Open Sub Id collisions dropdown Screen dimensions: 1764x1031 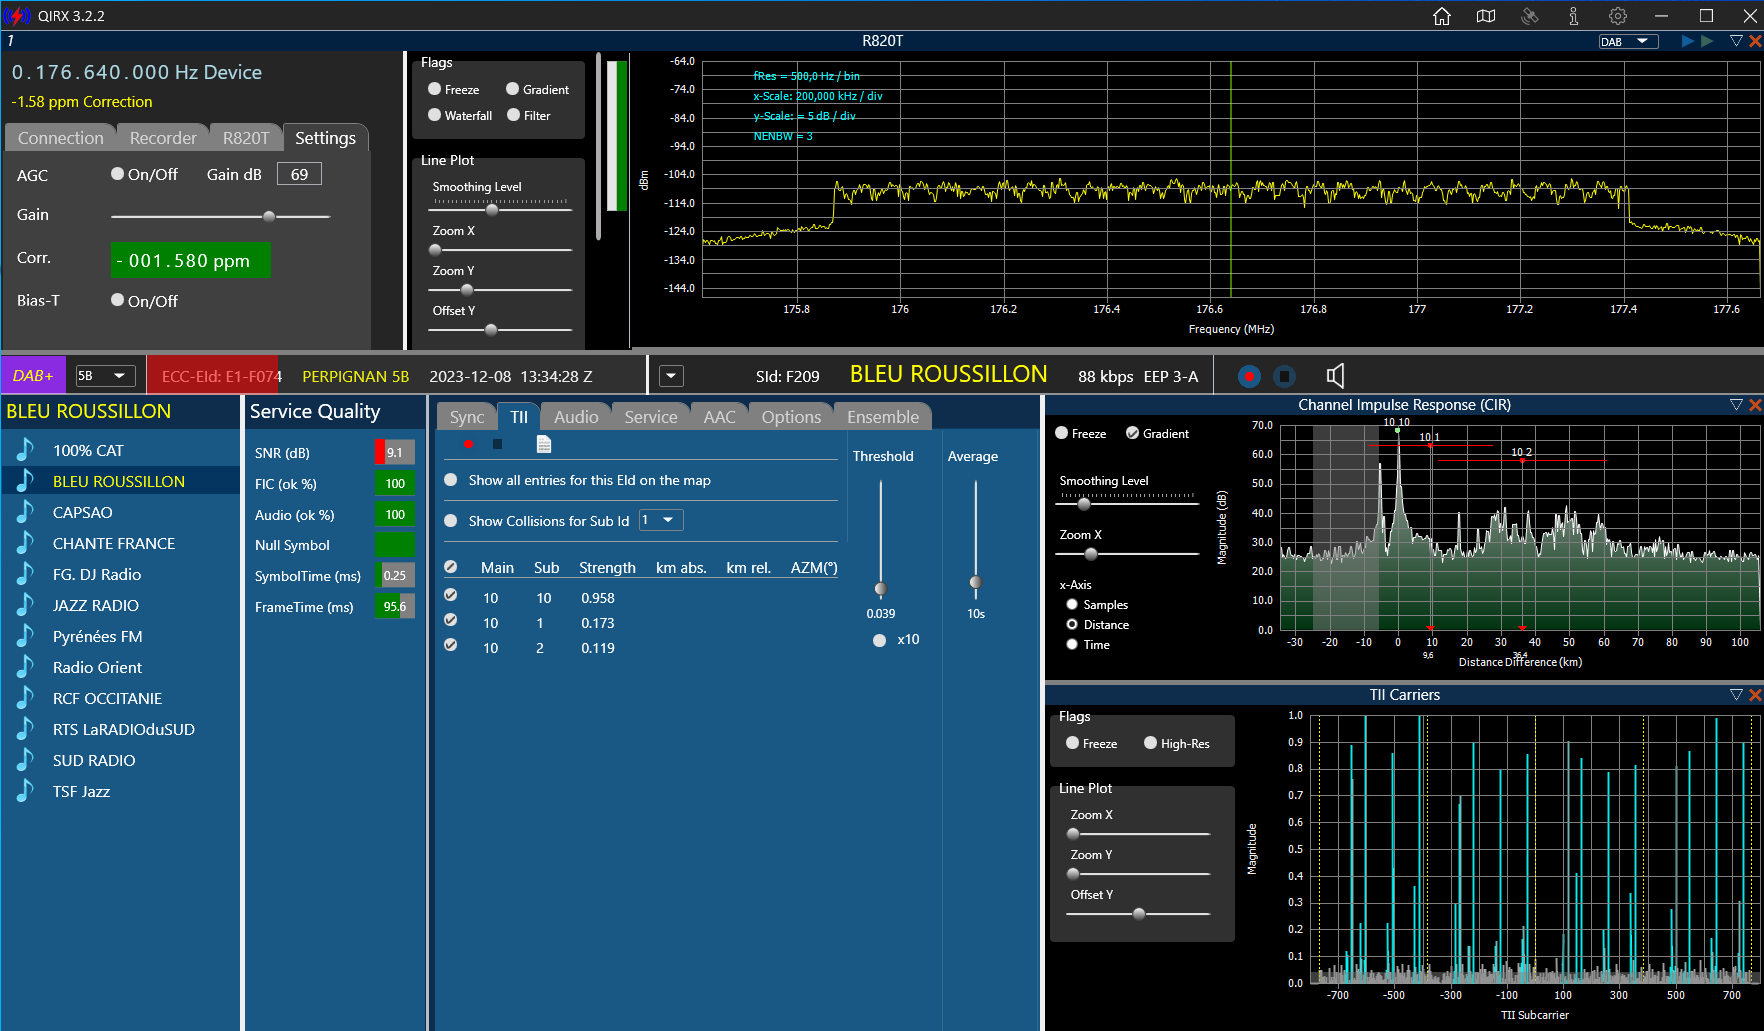click(661, 520)
